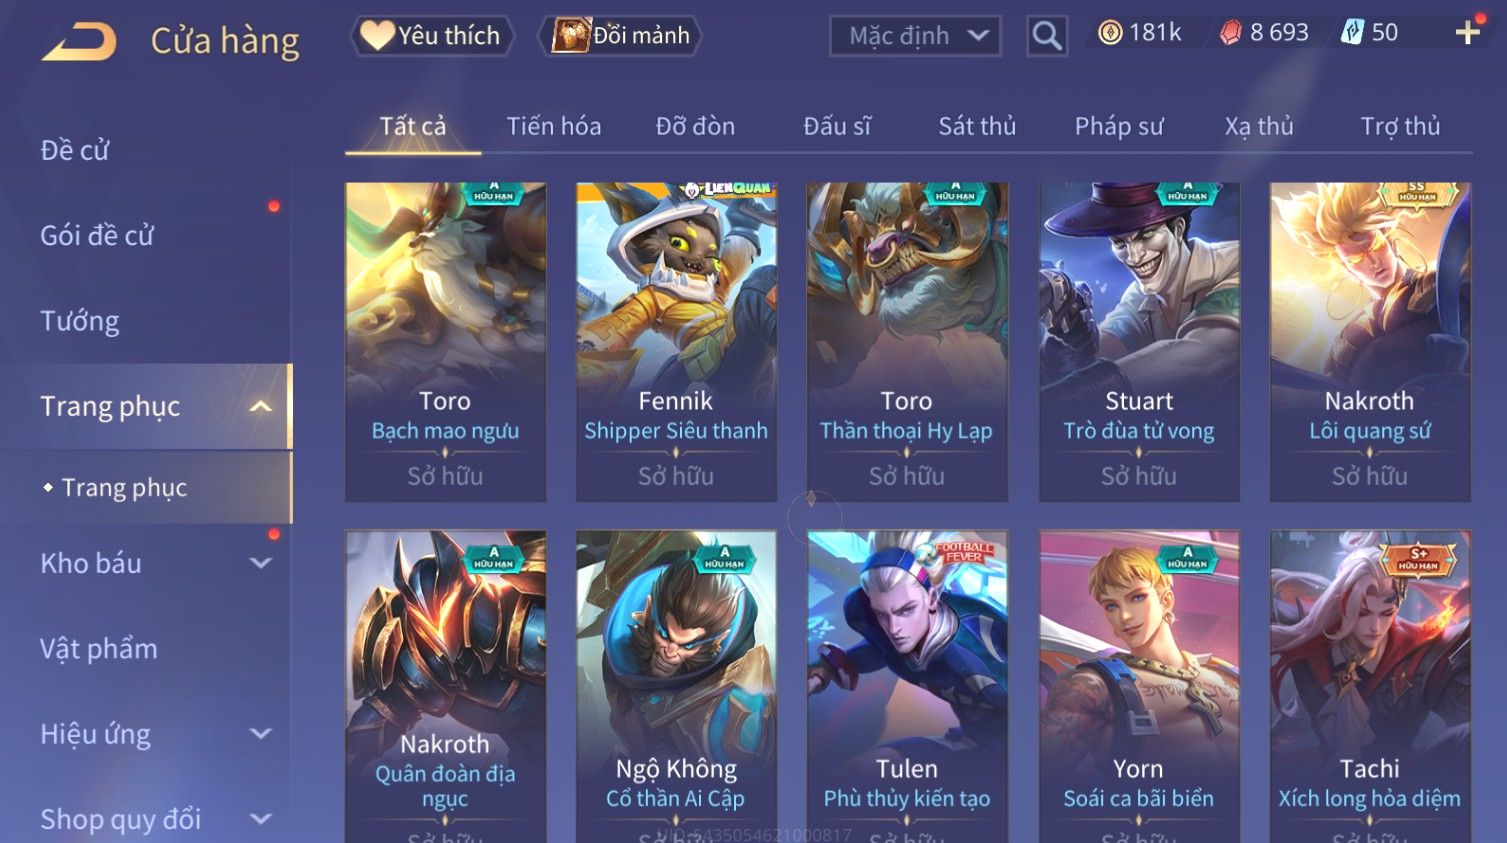Click the blue voucher currency icon

1352,33
